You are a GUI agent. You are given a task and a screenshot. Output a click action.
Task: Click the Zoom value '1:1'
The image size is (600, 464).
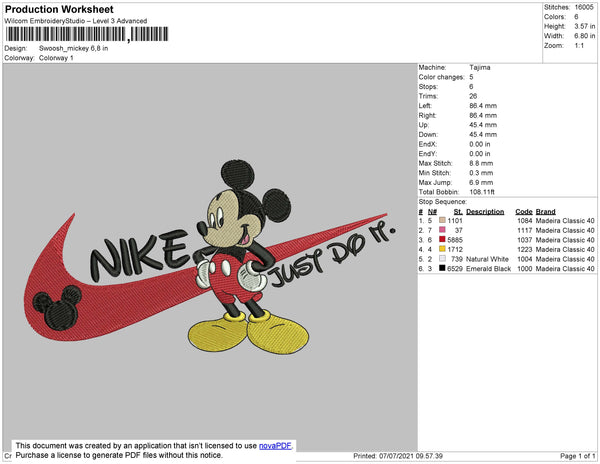click(579, 46)
